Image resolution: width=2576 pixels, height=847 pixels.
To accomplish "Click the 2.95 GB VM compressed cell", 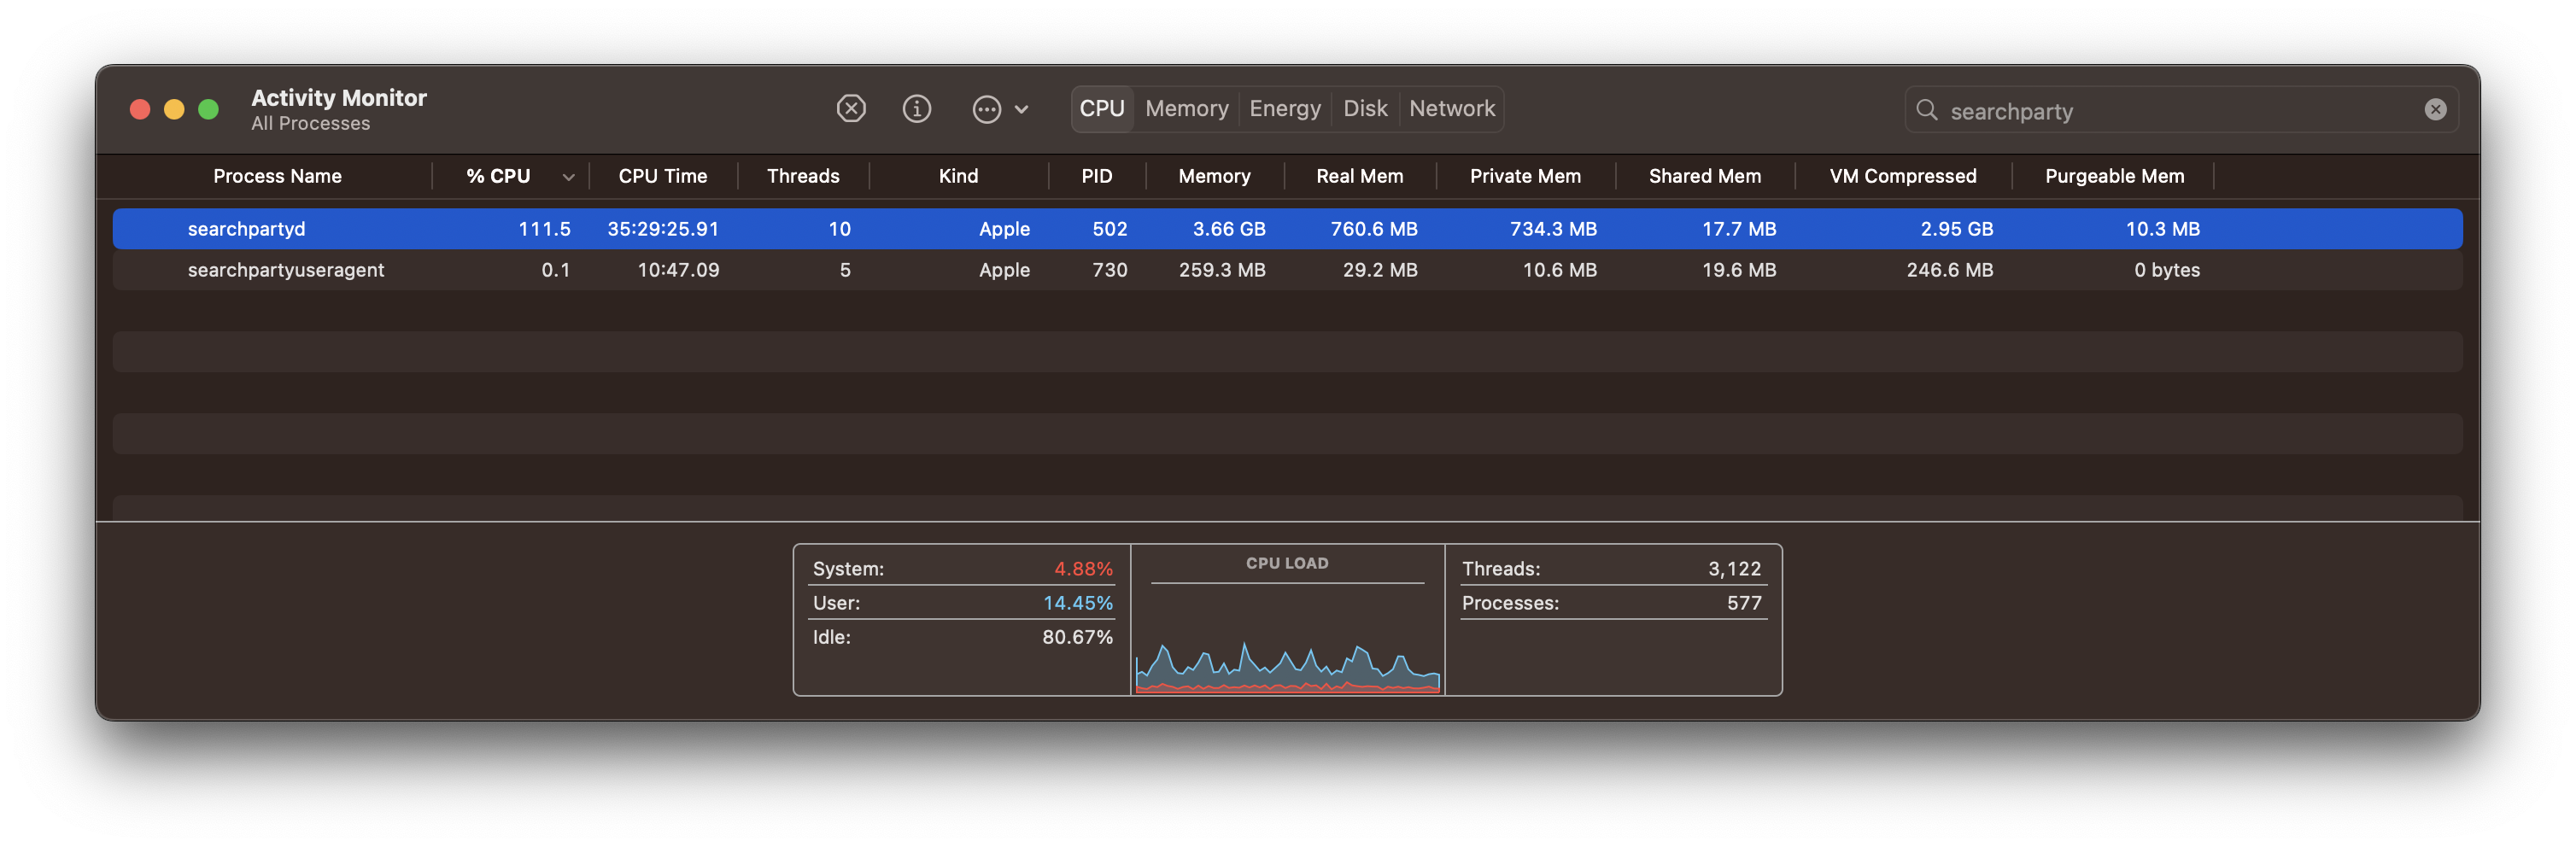I will pyautogui.click(x=1956, y=229).
